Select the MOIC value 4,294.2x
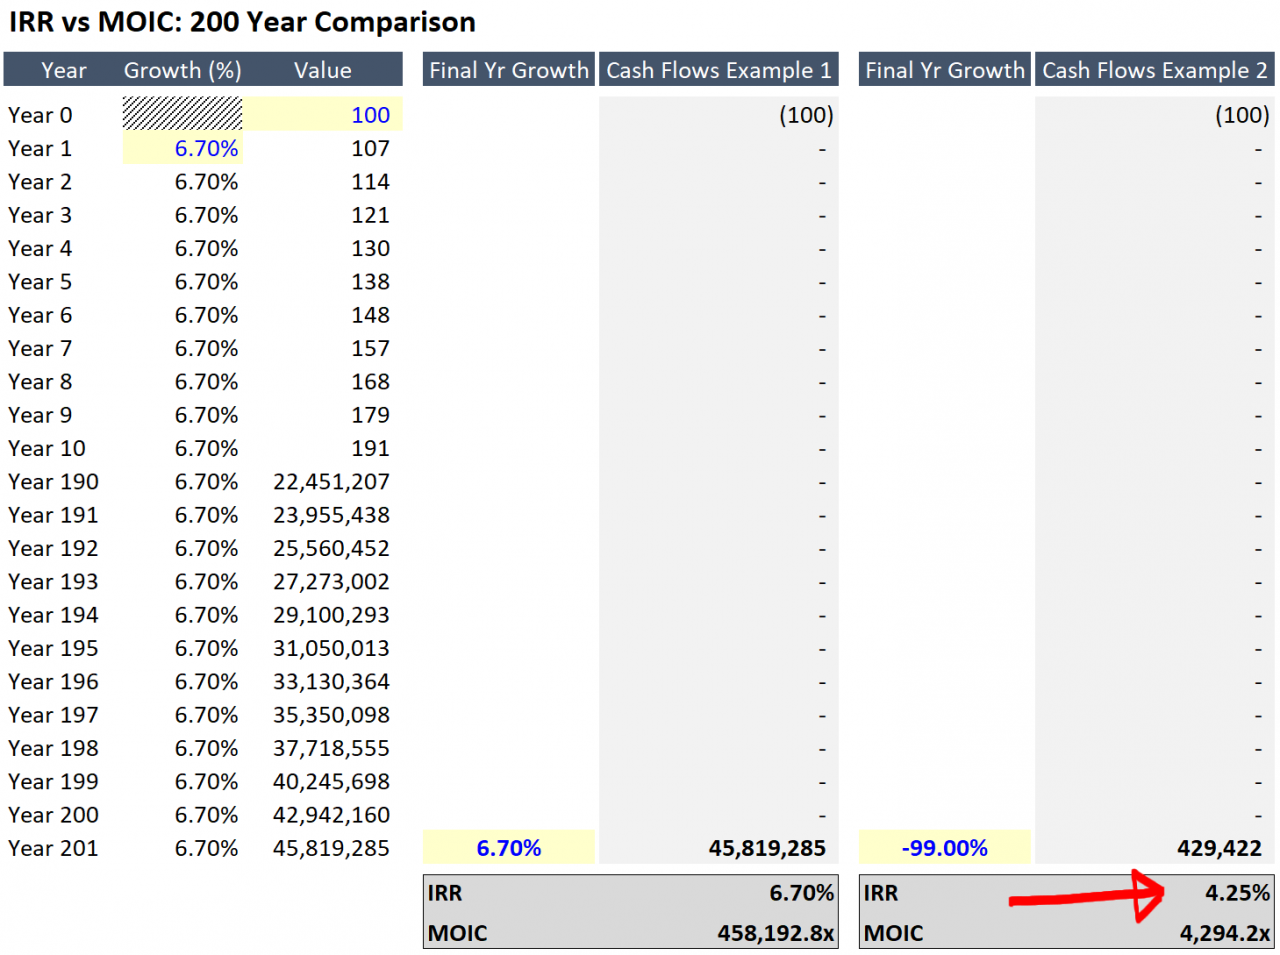This screenshot has height=955, width=1280. click(x=1225, y=932)
